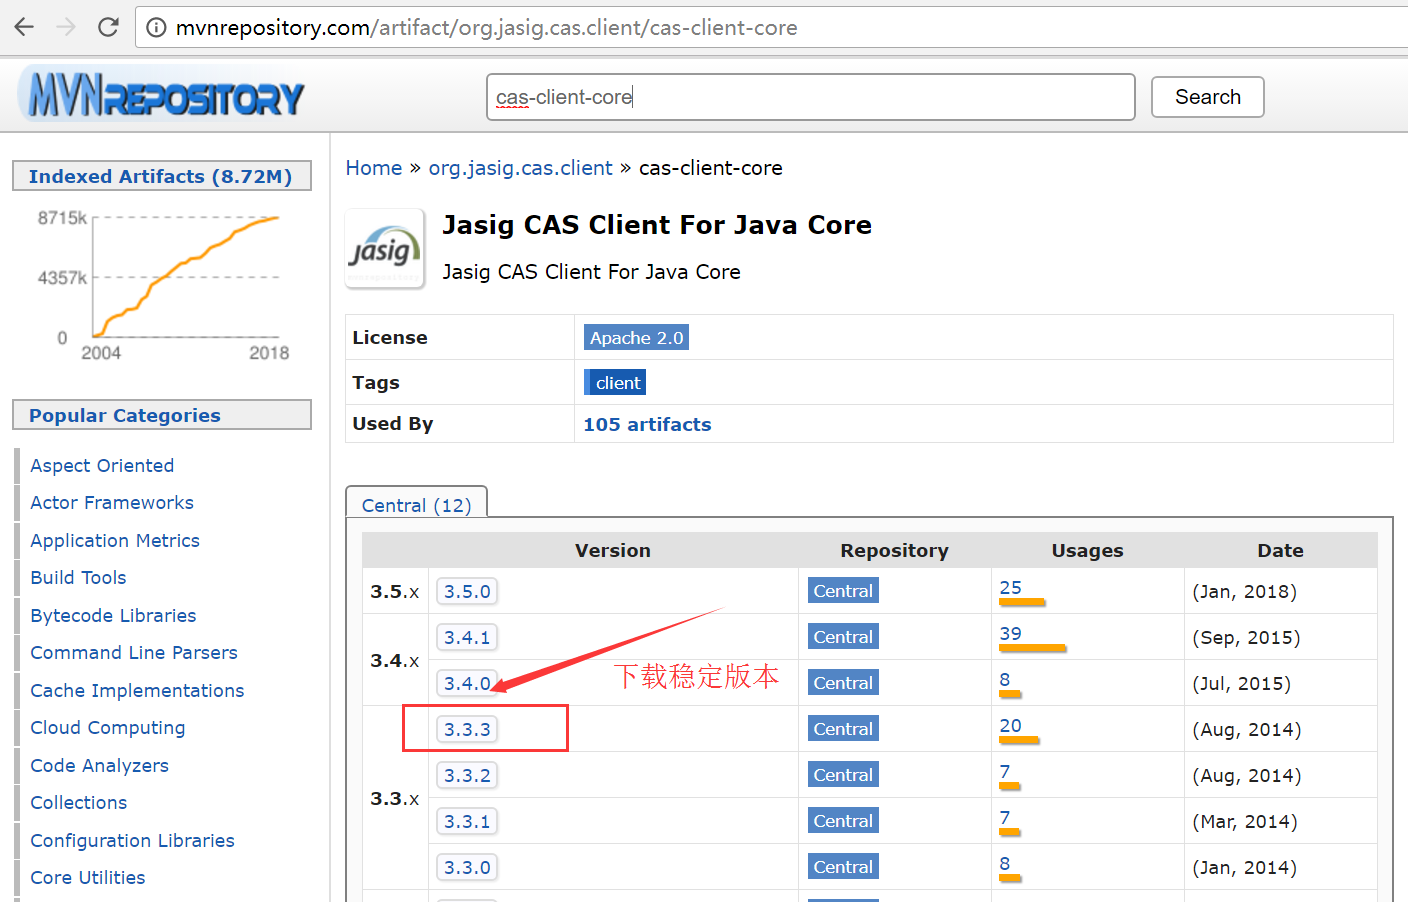Open usages link 7 for version 3.3.1
Viewport: 1408px width, 902px height.
[x=1005, y=817]
